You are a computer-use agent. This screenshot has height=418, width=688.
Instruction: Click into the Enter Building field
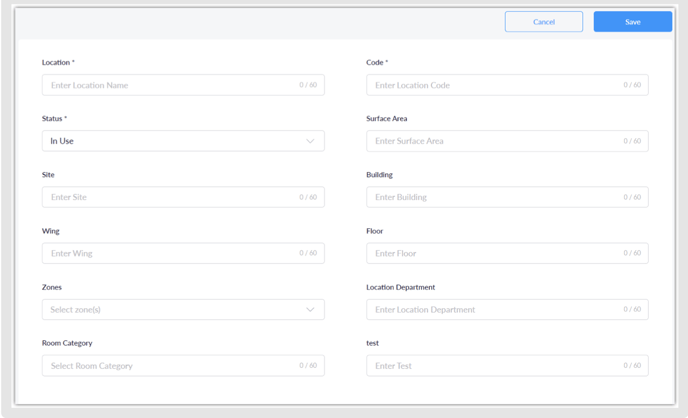507,197
